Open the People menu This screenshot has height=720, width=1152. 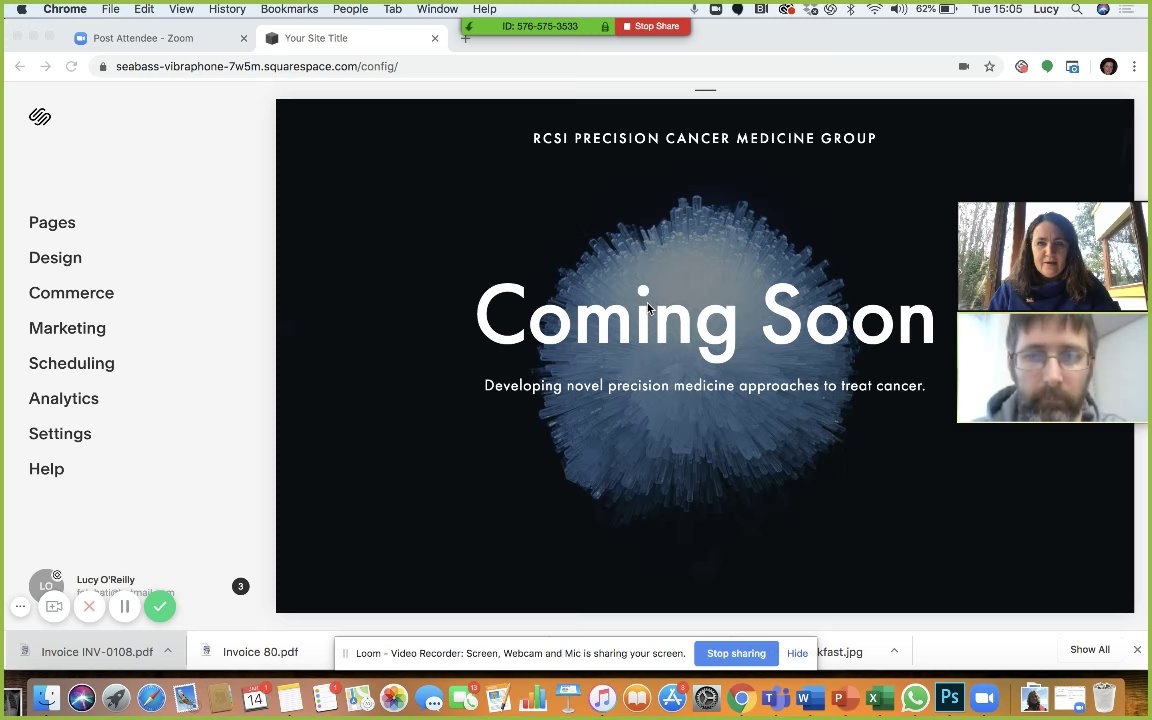350,9
